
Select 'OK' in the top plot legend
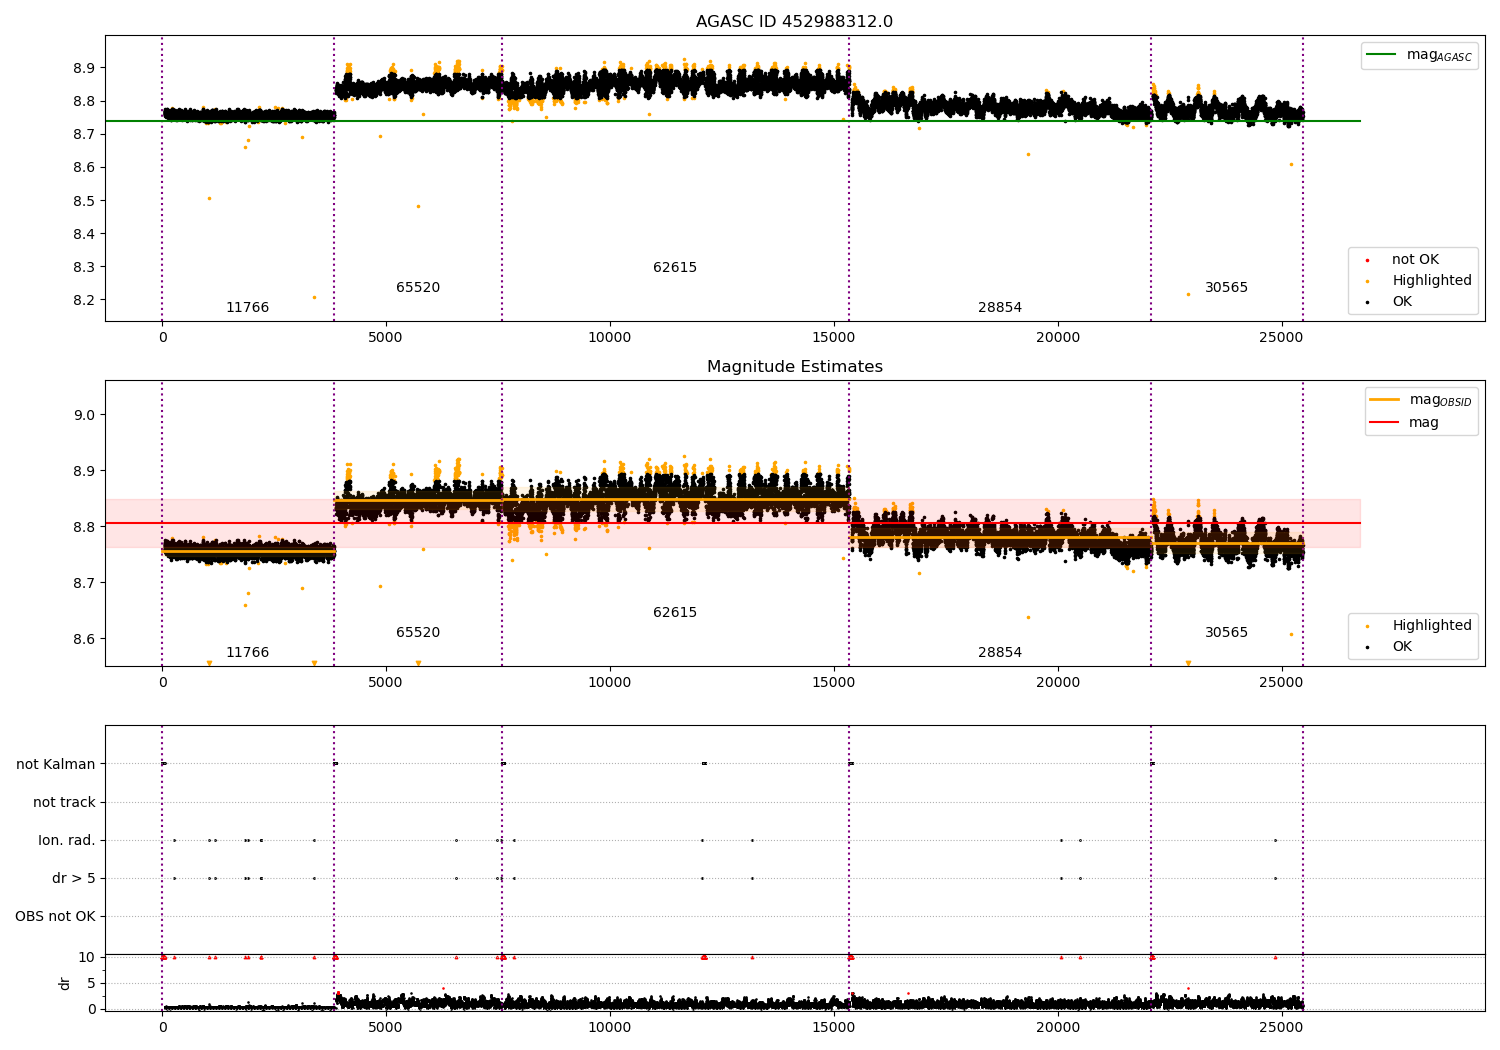pos(1402,302)
